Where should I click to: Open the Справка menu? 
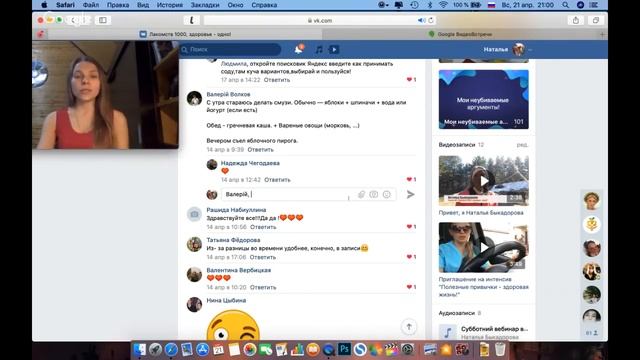264,5
